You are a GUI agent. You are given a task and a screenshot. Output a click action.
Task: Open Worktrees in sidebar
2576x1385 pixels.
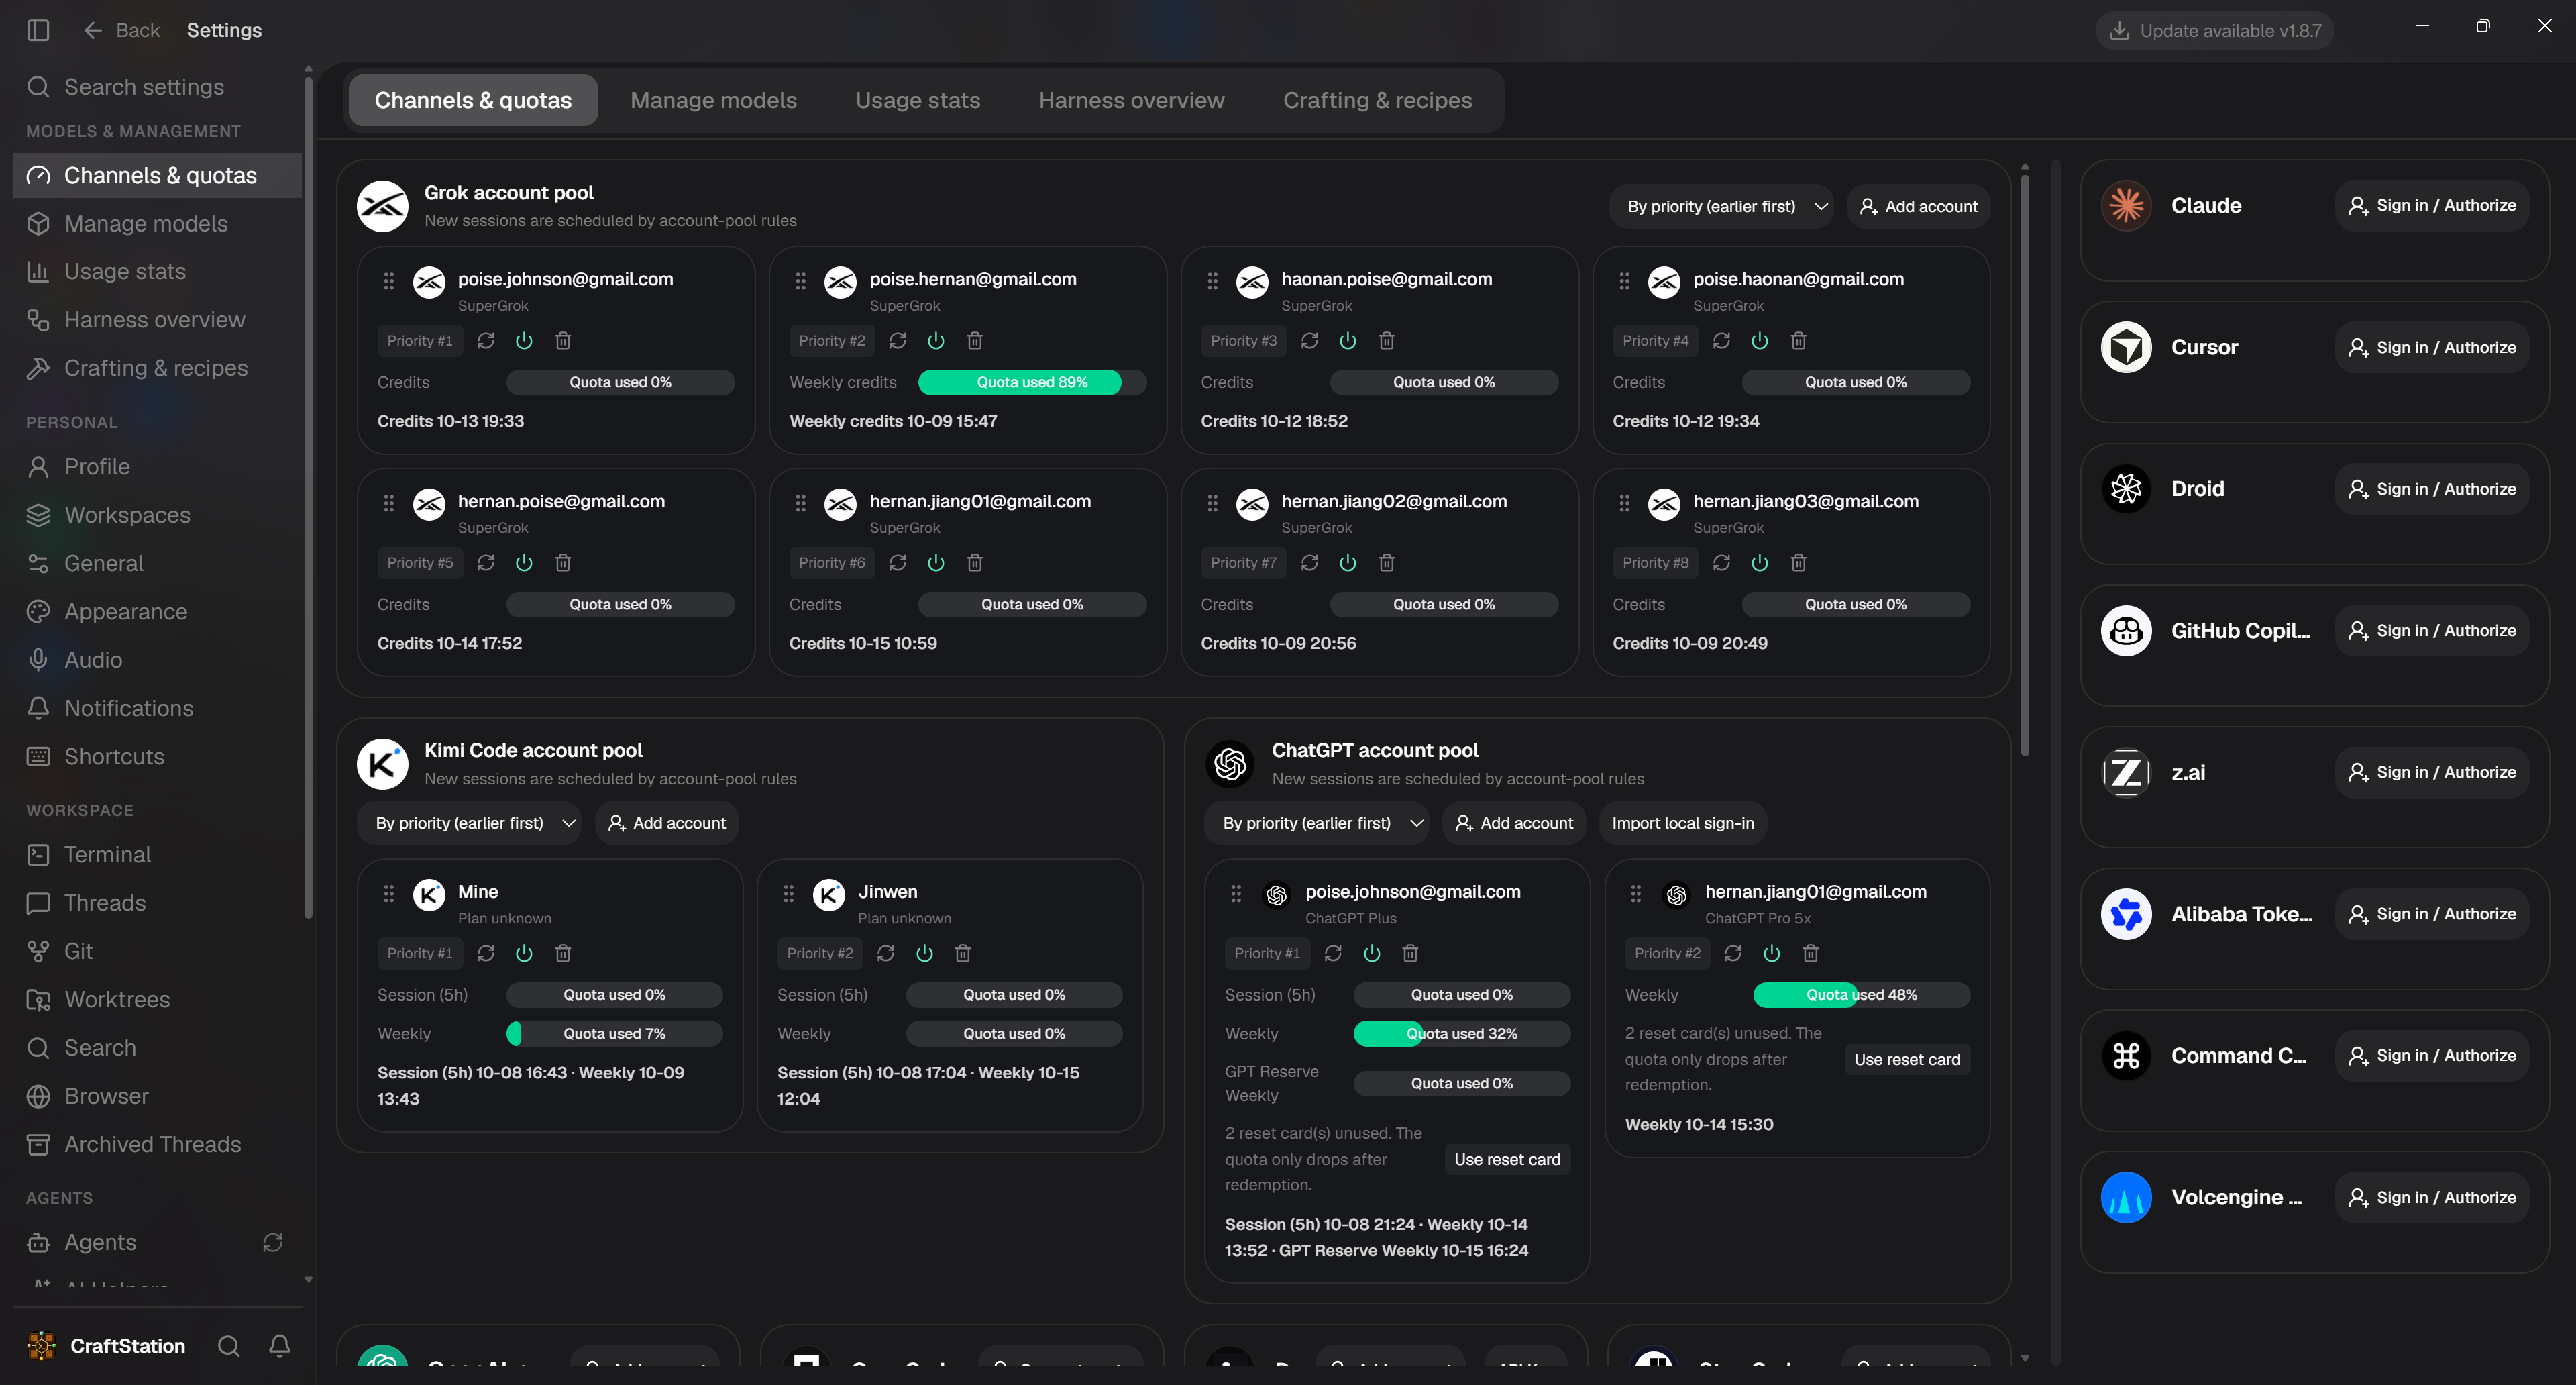coord(156,1000)
